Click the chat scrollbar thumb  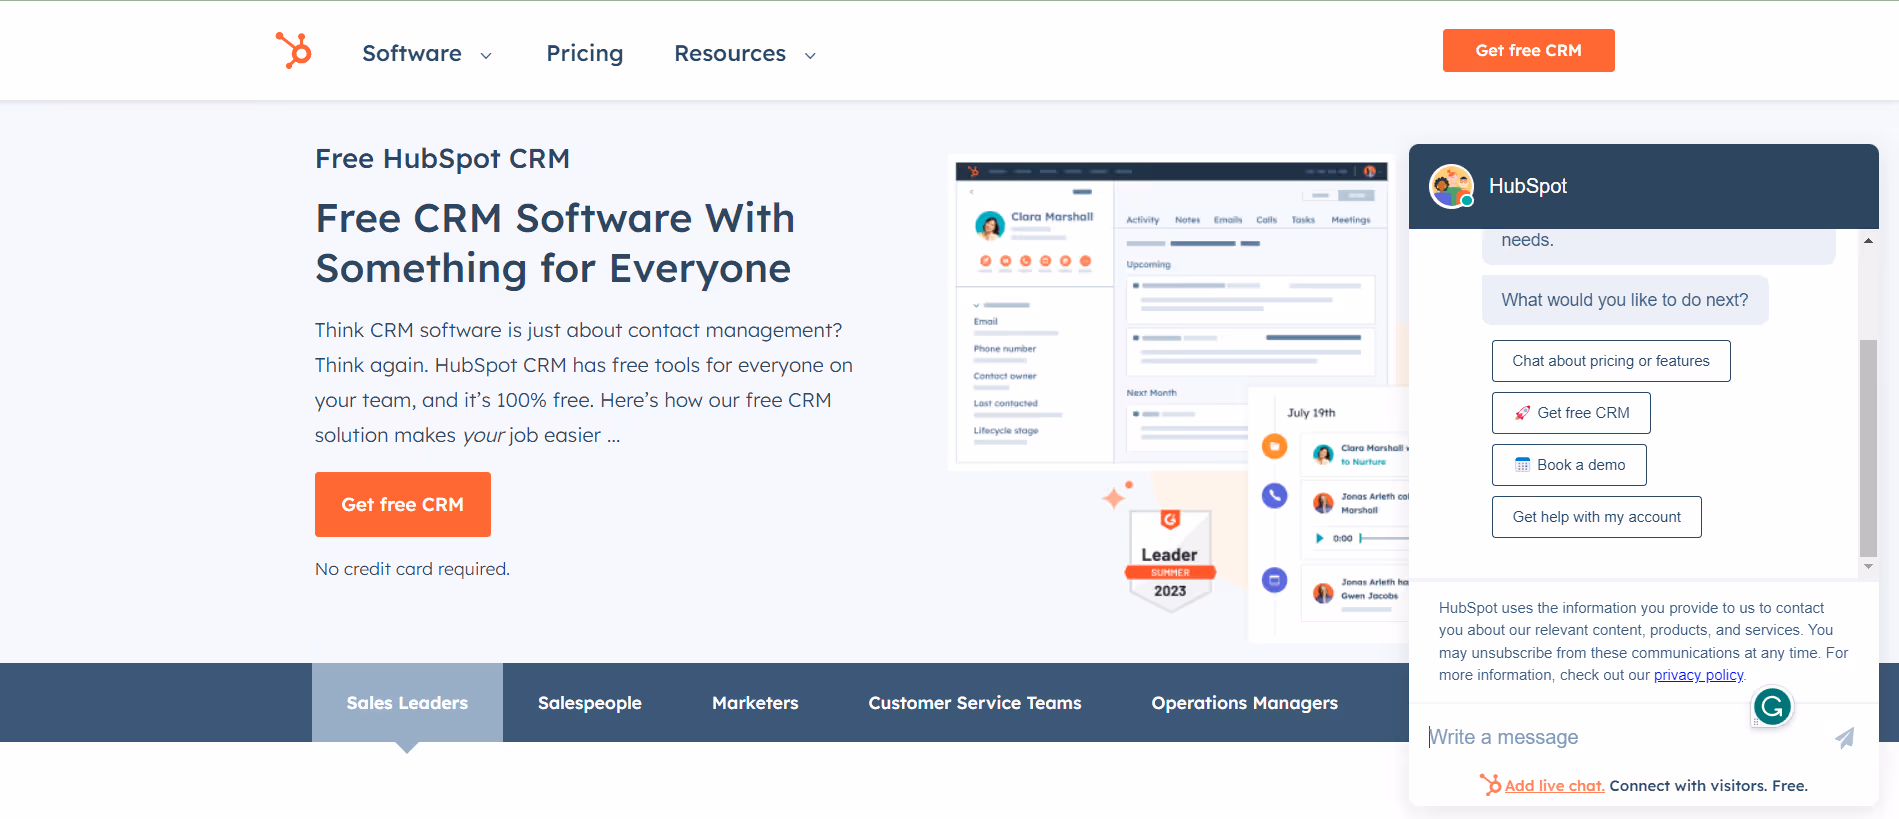(1868, 448)
